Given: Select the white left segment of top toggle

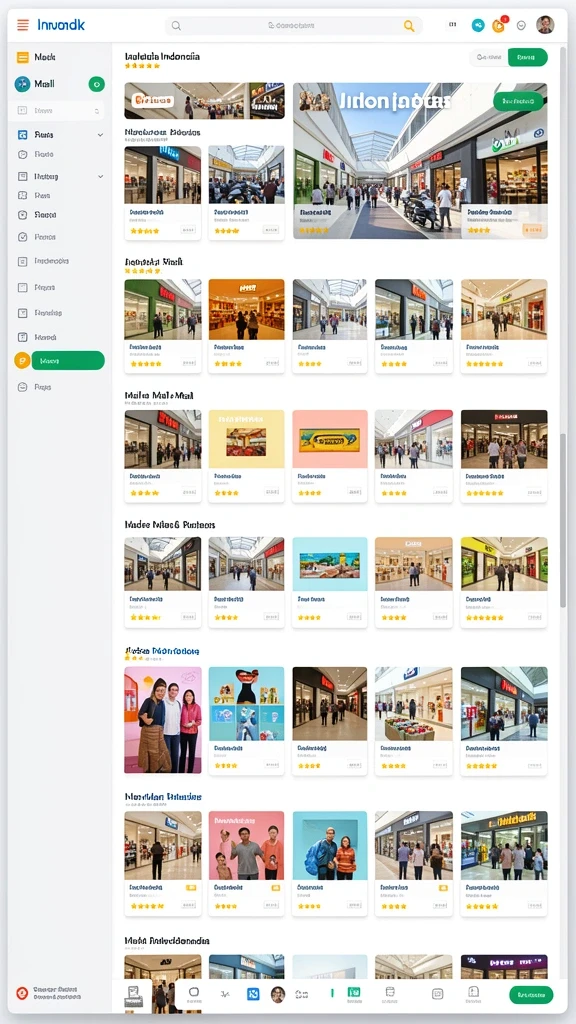Looking at the screenshot, I should point(488,57).
